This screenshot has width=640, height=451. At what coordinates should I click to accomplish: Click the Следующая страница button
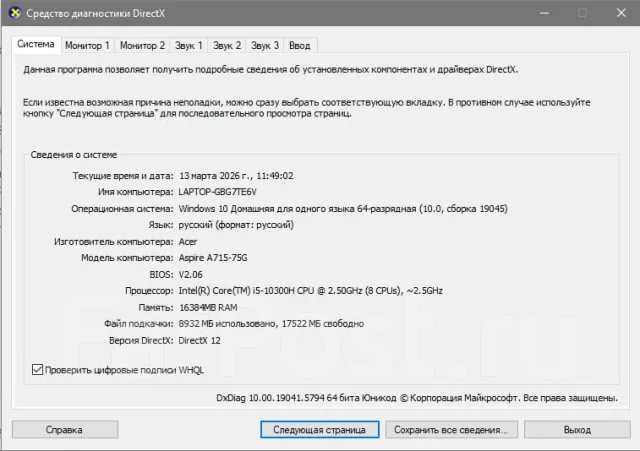pos(320,430)
